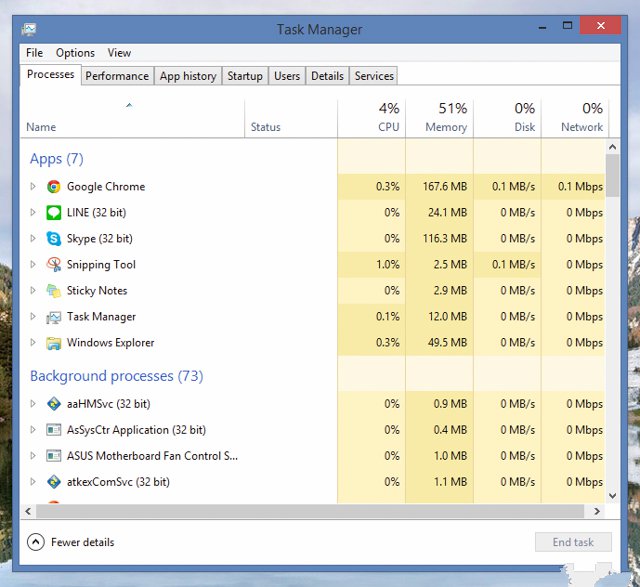Sort processes by Network column
This screenshot has height=587, width=640.
pos(575,119)
